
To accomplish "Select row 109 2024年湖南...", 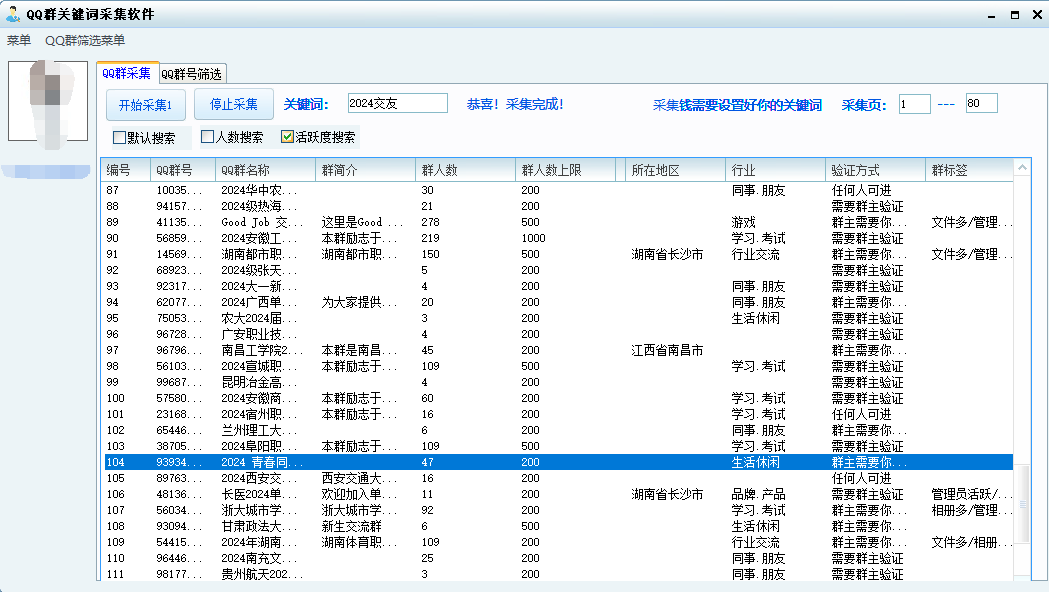I will [559, 542].
